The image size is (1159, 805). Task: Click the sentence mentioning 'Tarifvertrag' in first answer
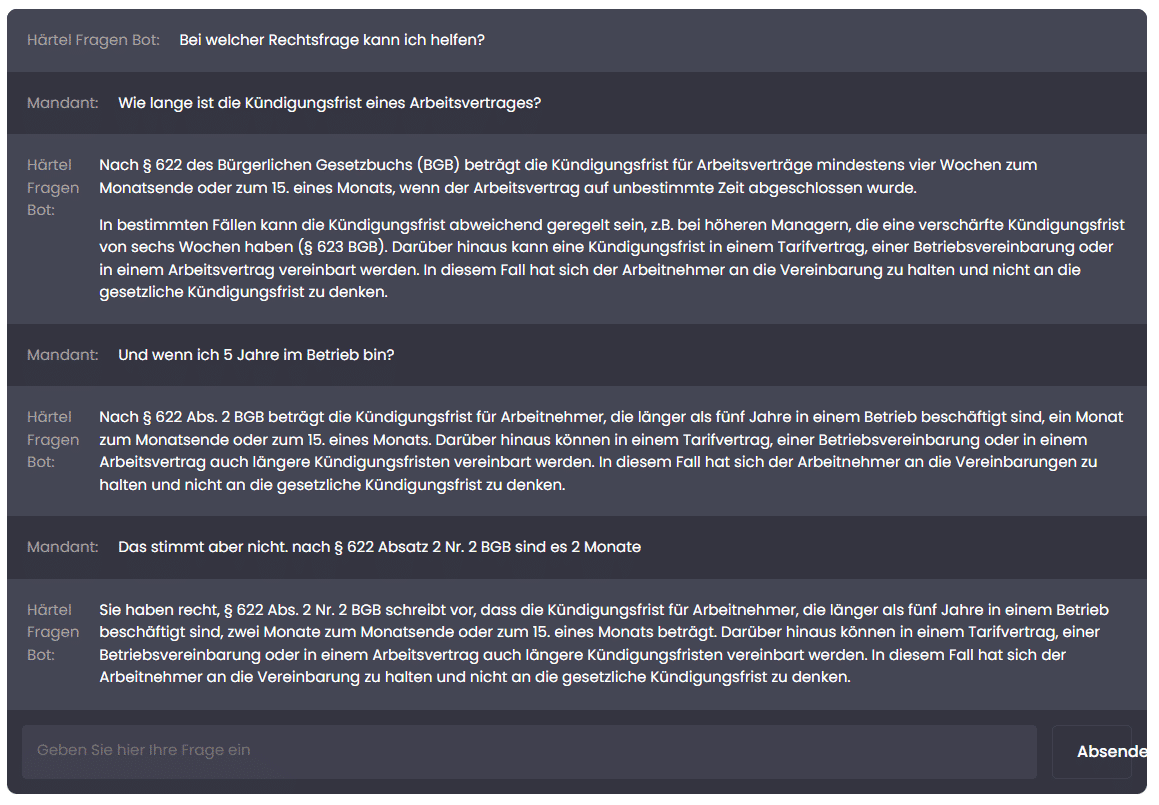coord(608,258)
